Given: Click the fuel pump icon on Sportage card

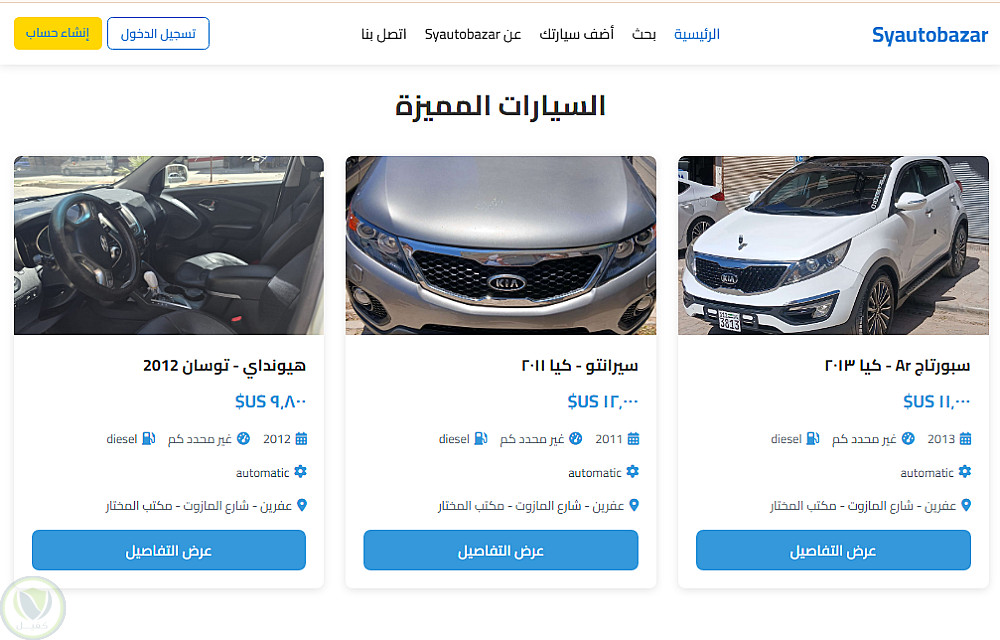Looking at the screenshot, I should click(812, 439).
